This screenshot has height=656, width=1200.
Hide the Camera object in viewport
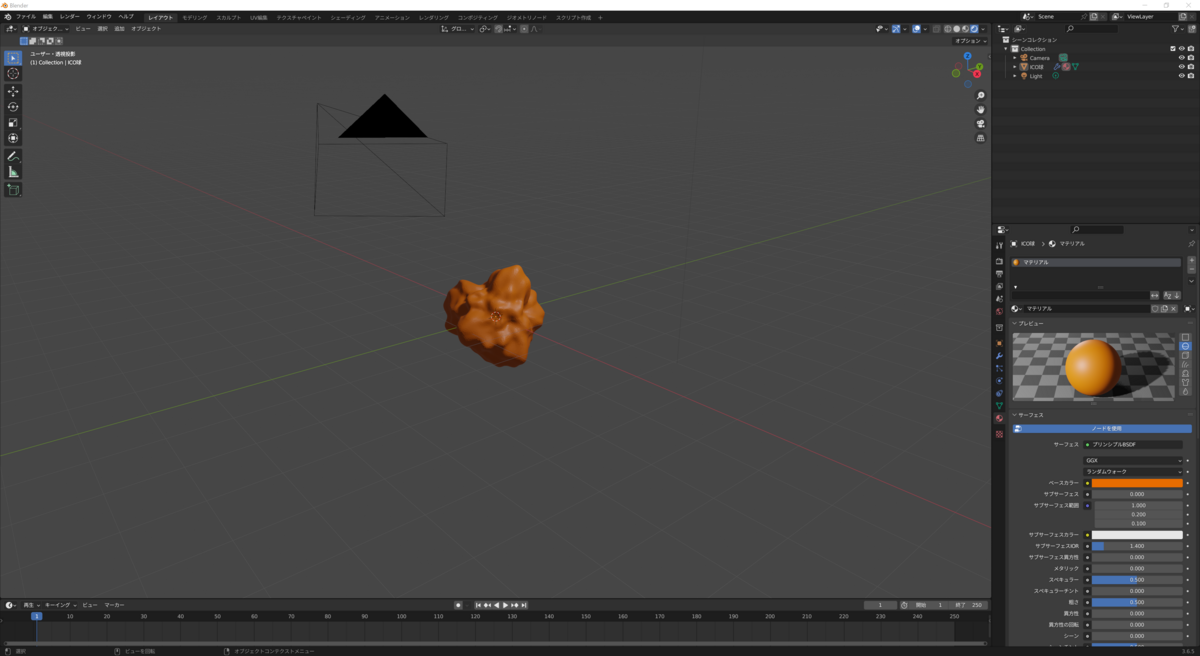[x=1181, y=58]
